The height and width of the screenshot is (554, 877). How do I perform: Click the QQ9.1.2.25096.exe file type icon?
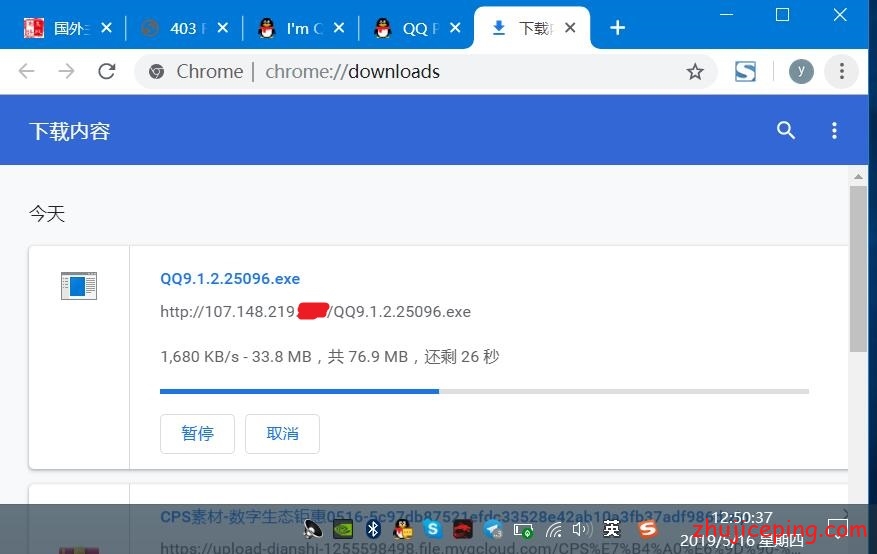pyautogui.click(x=79, y=286)
